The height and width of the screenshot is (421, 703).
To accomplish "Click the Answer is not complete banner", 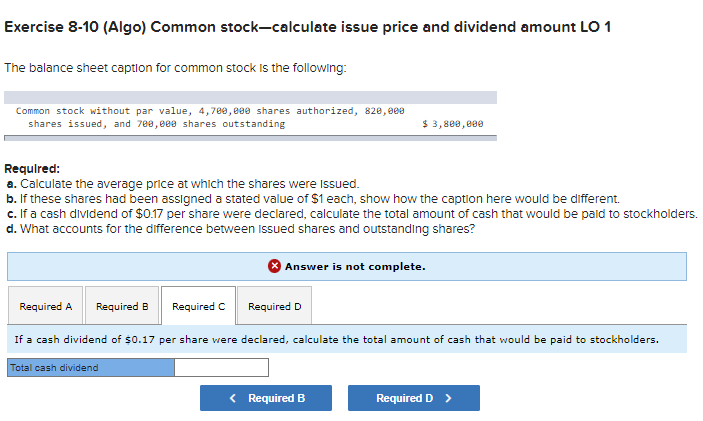I will pyautogui.click(x=347, y=266).
